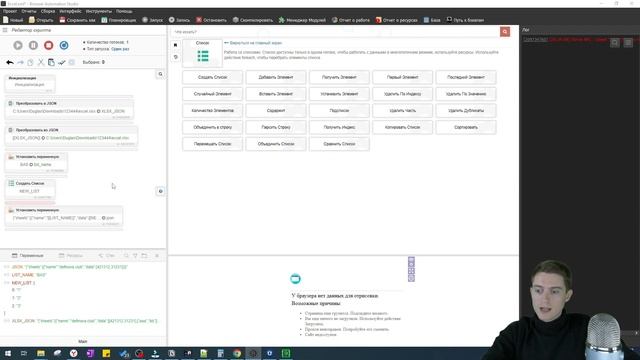Switch to the Переменные tab

pos(27,256)
